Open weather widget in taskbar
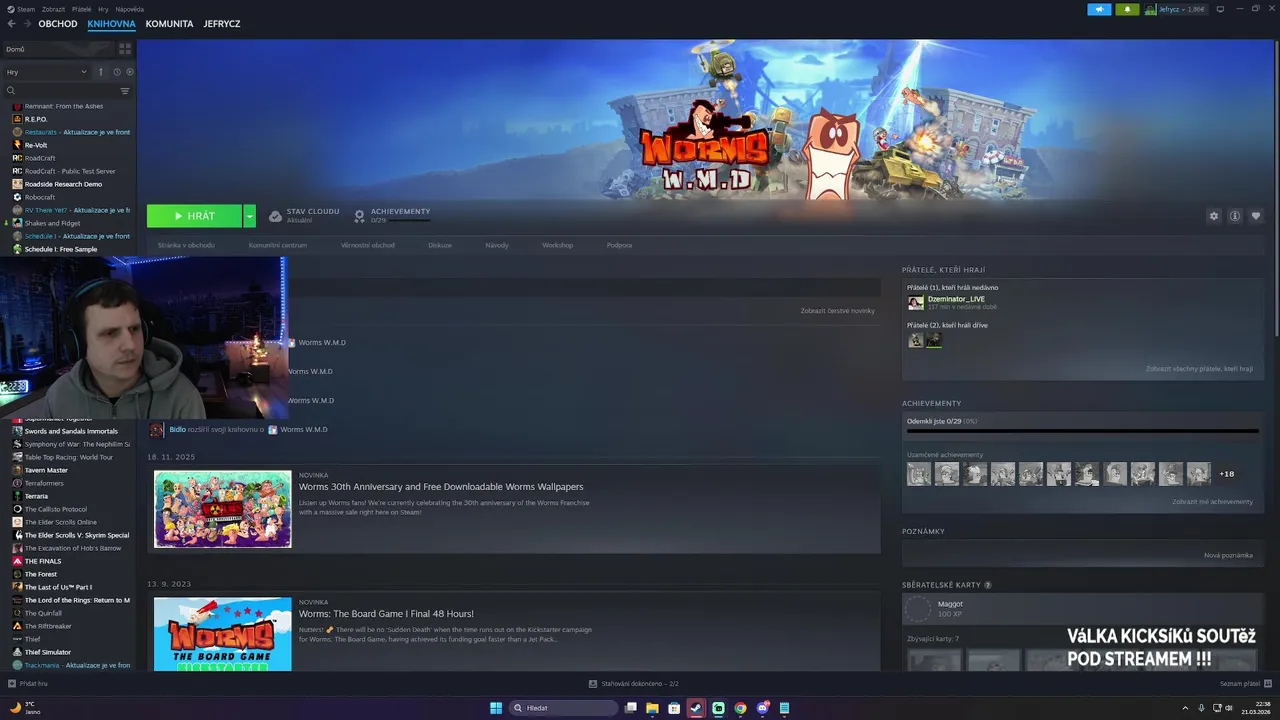1280x720 pixels. [25, 708]
